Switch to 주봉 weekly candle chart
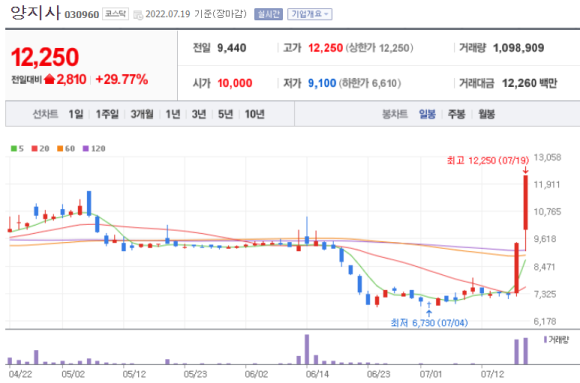580x383 pixels. click(x=456, y=114)
